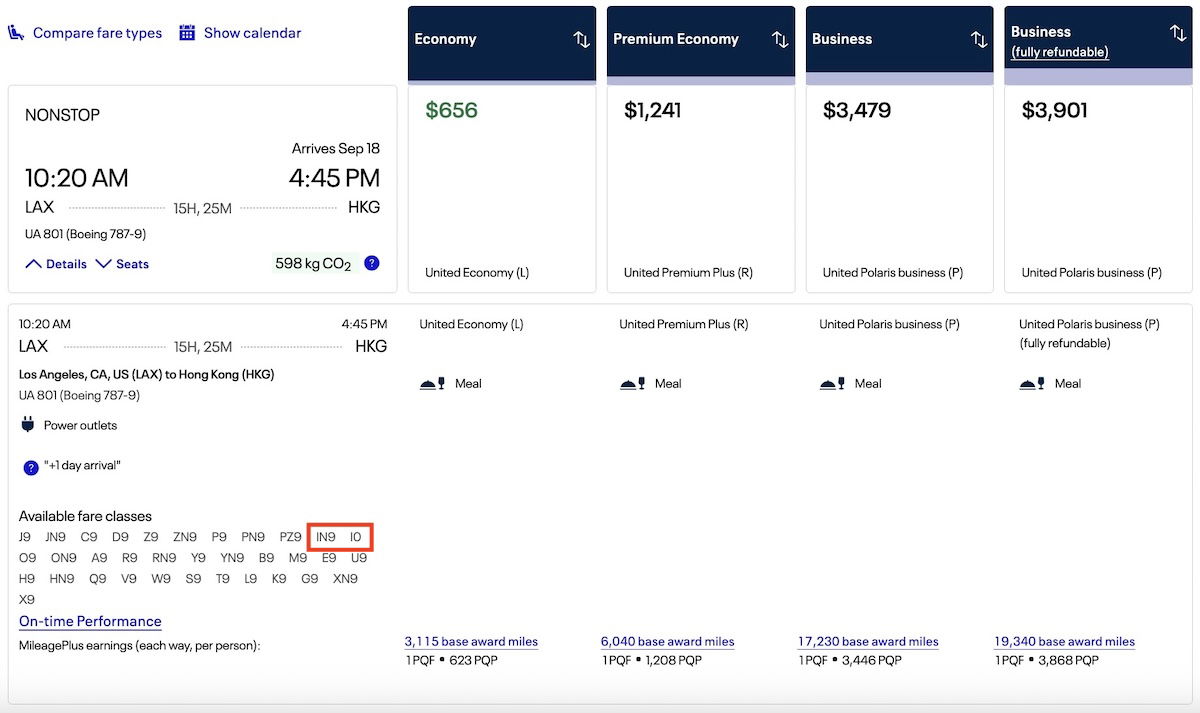Screen dimensions: 1200x713
Task: Open Compare fare types
Action: 97,33
